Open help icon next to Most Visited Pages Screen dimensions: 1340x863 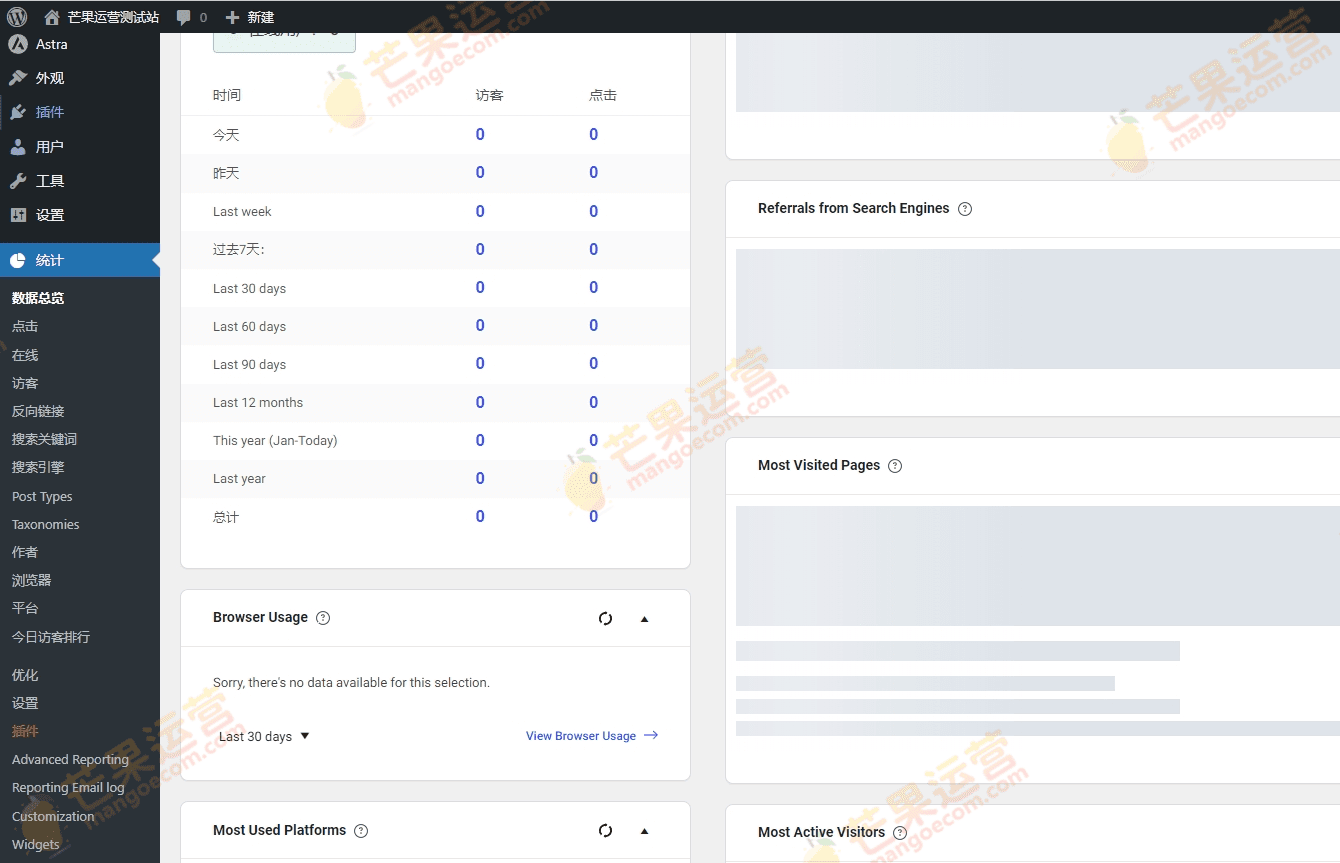pyautogui.click(x=895, y=466)
